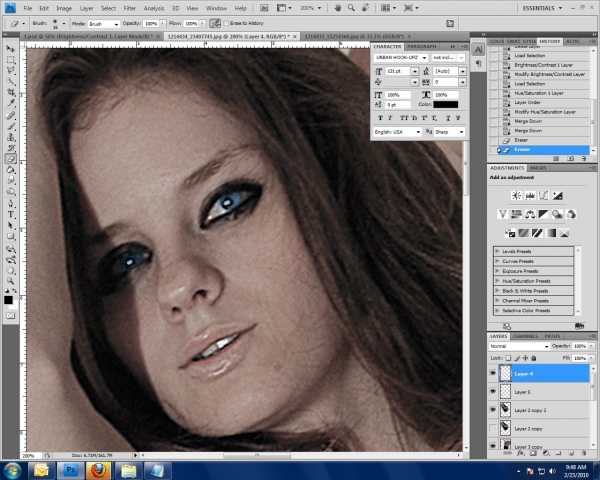Image resolution: width=600 pixels, height=480 pixels.
Task: Switch to the Paragraph tab
Action: 422,46
